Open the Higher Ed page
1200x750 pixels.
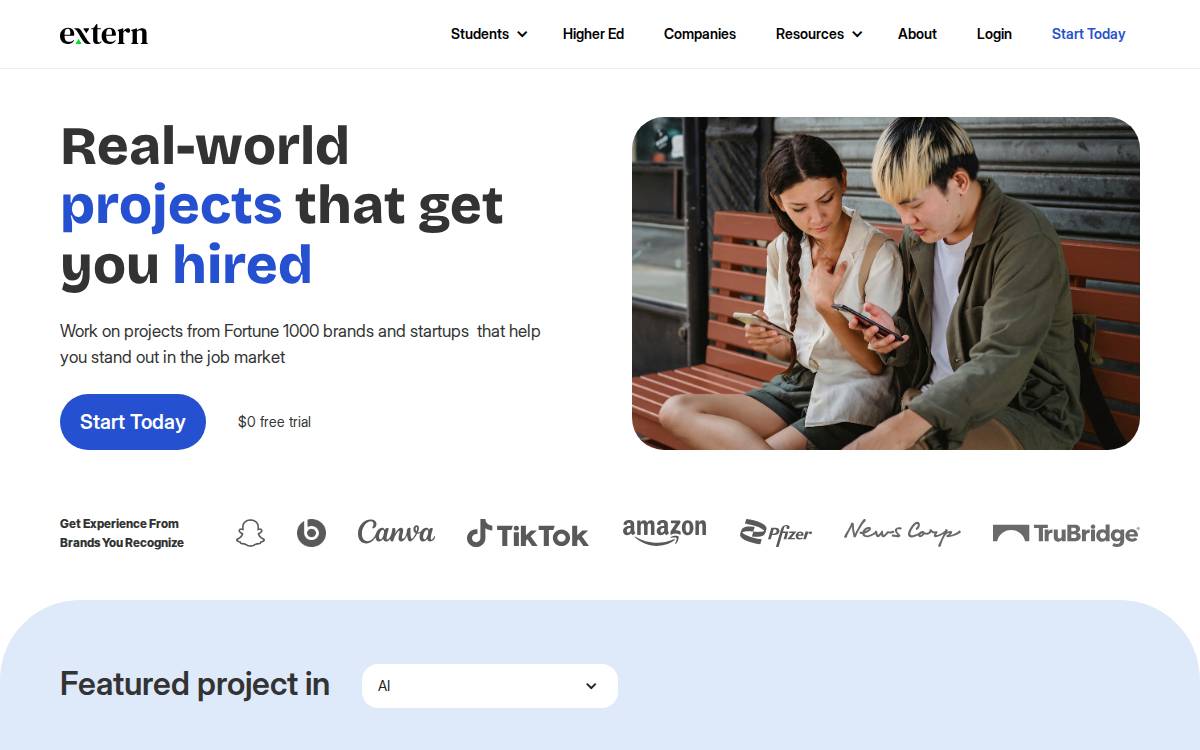pos(593,34)
